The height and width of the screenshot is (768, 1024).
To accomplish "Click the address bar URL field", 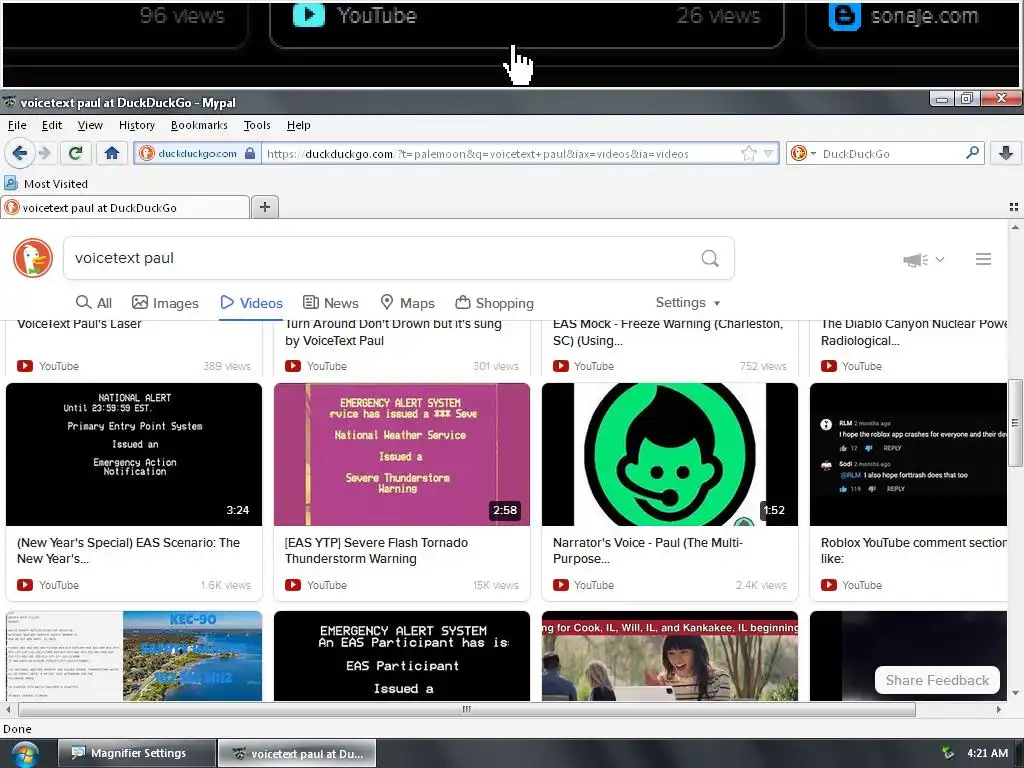I will tap(500, 153).
